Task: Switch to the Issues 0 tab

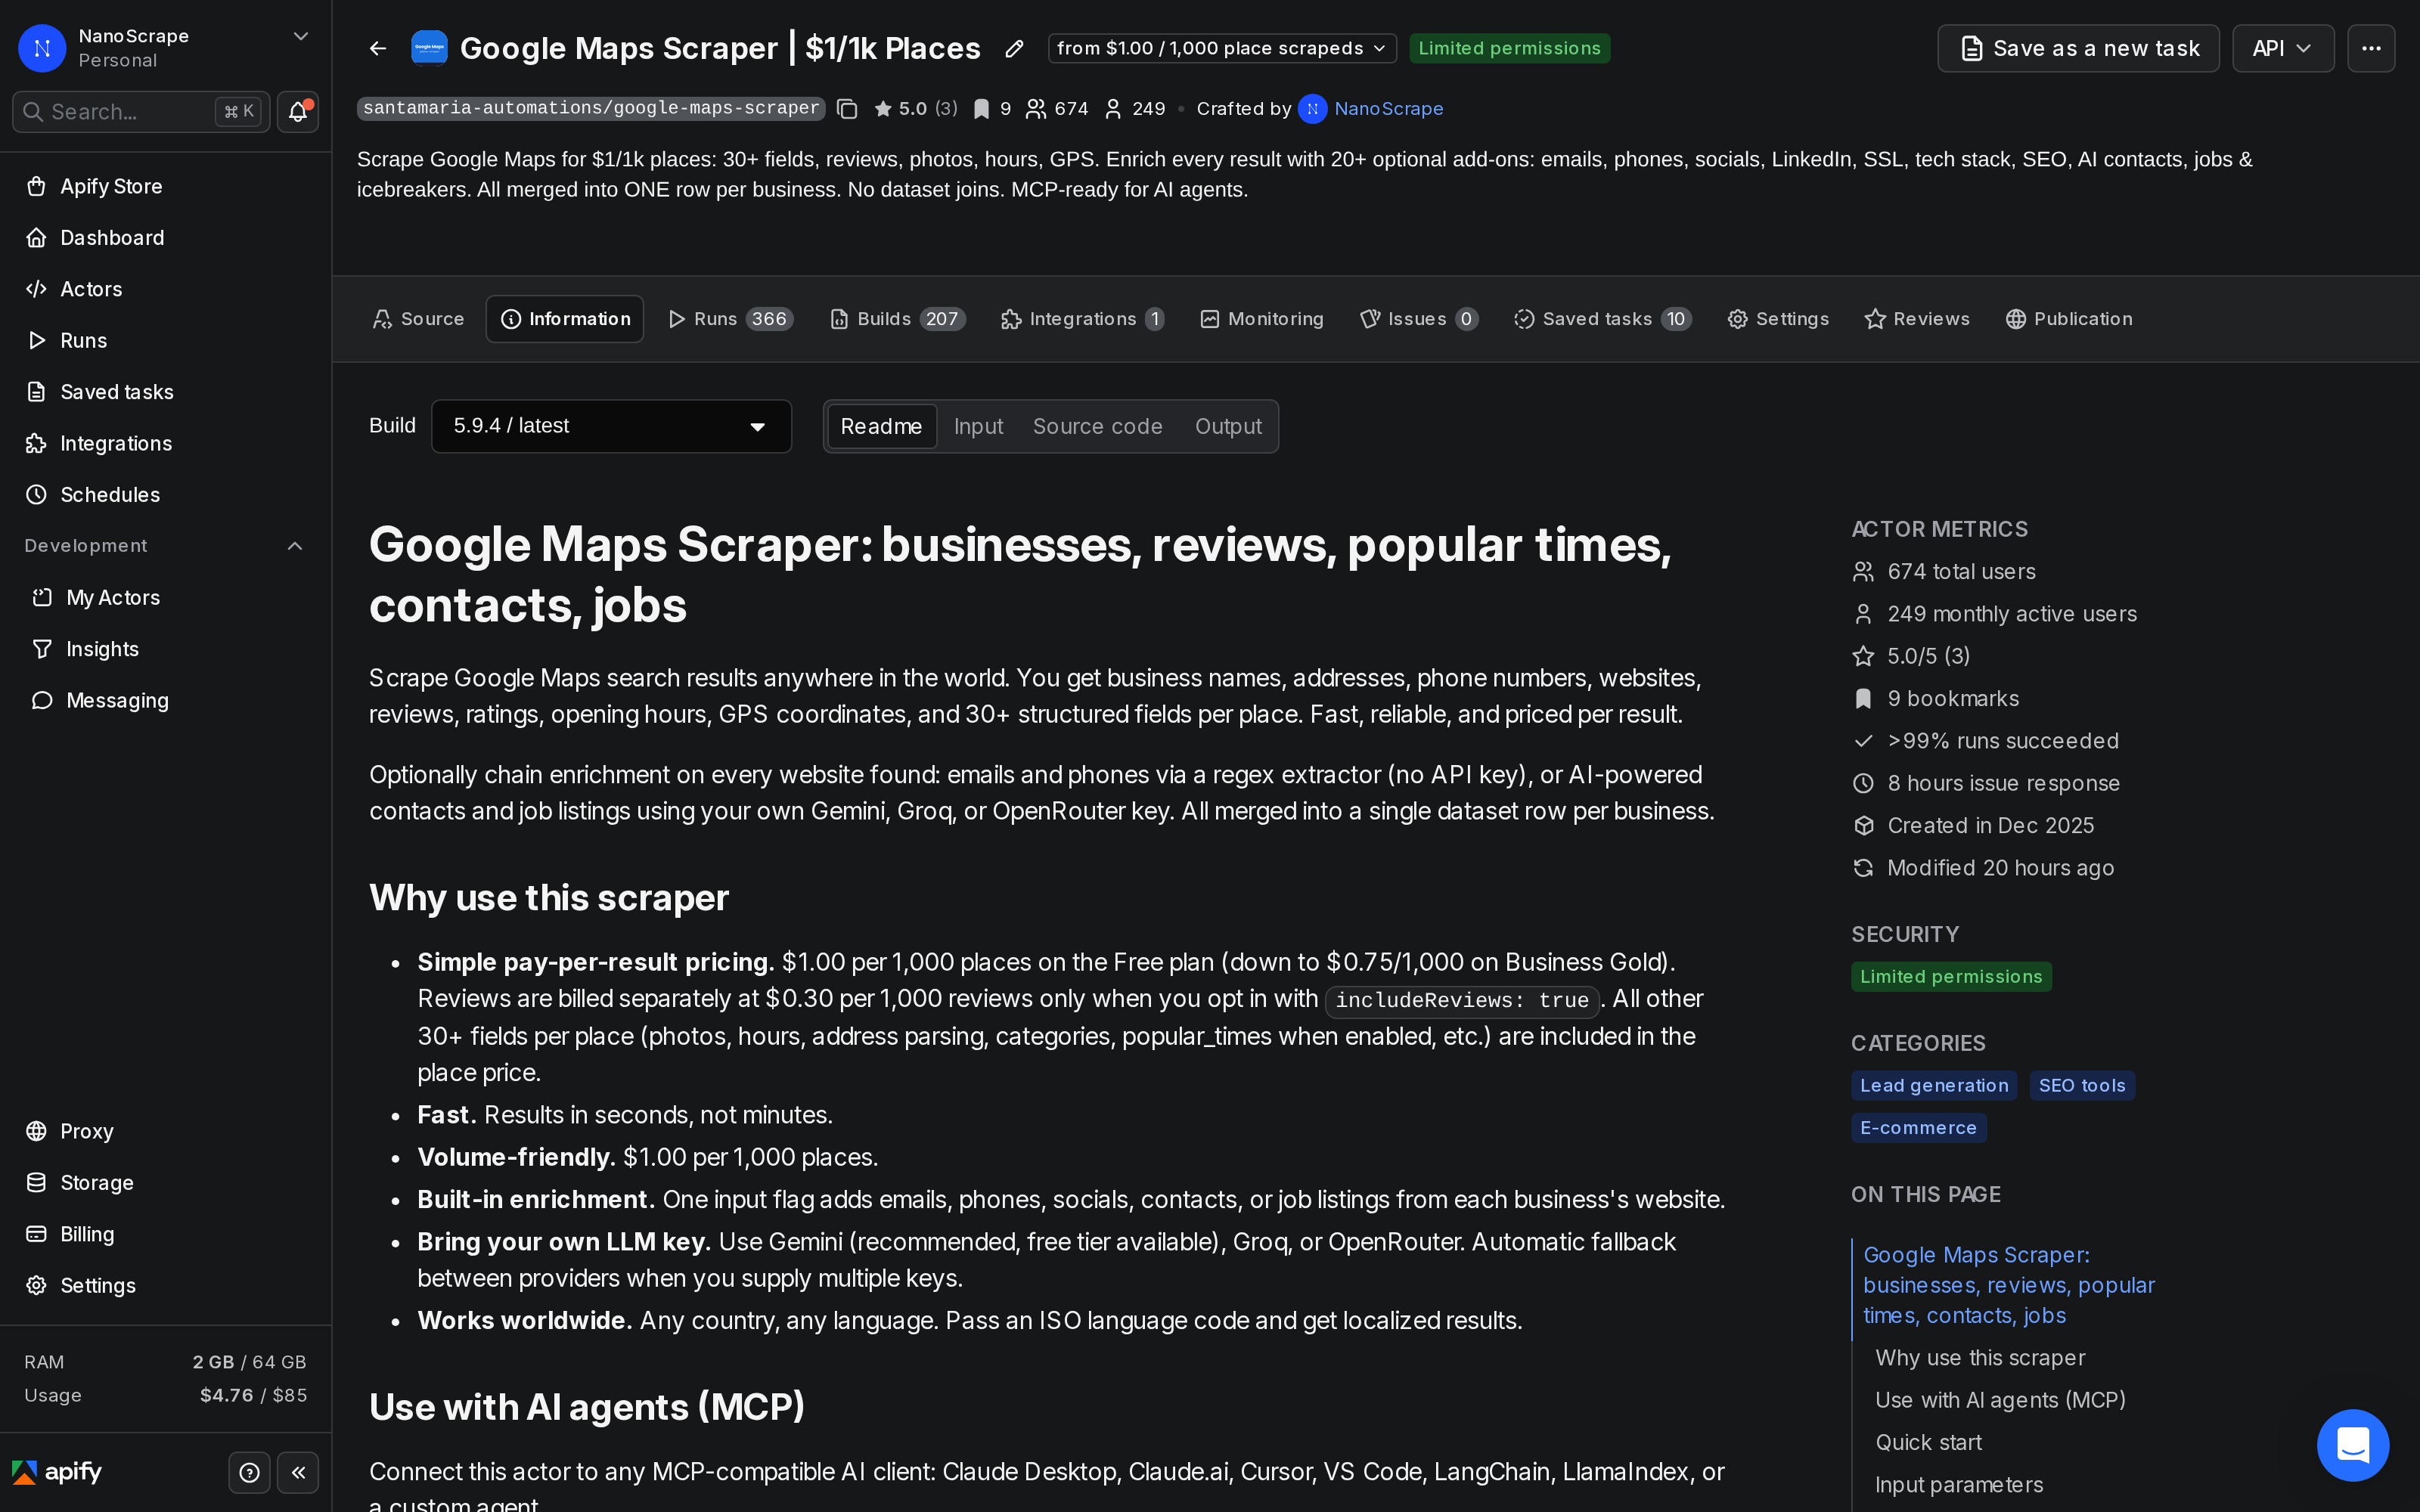Action: [1419, 319]
